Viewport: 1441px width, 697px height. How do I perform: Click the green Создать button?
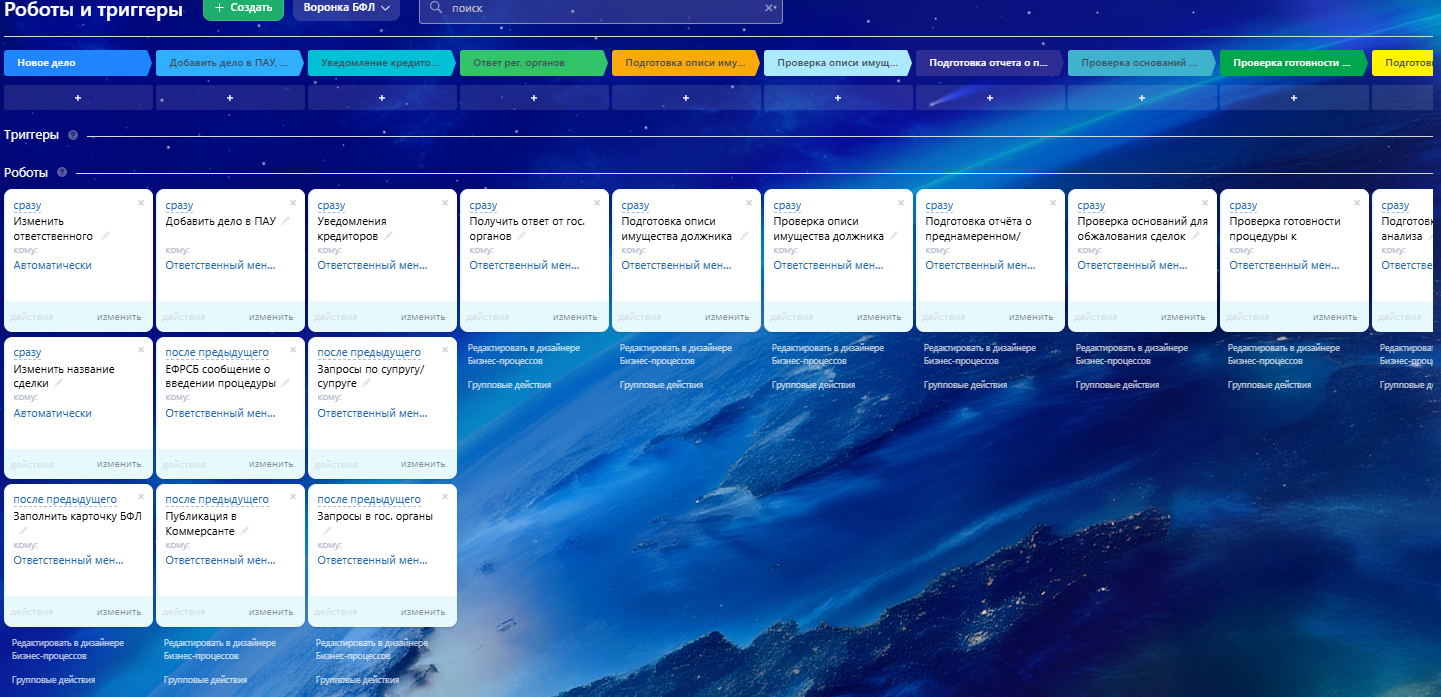tap(243, 8)
